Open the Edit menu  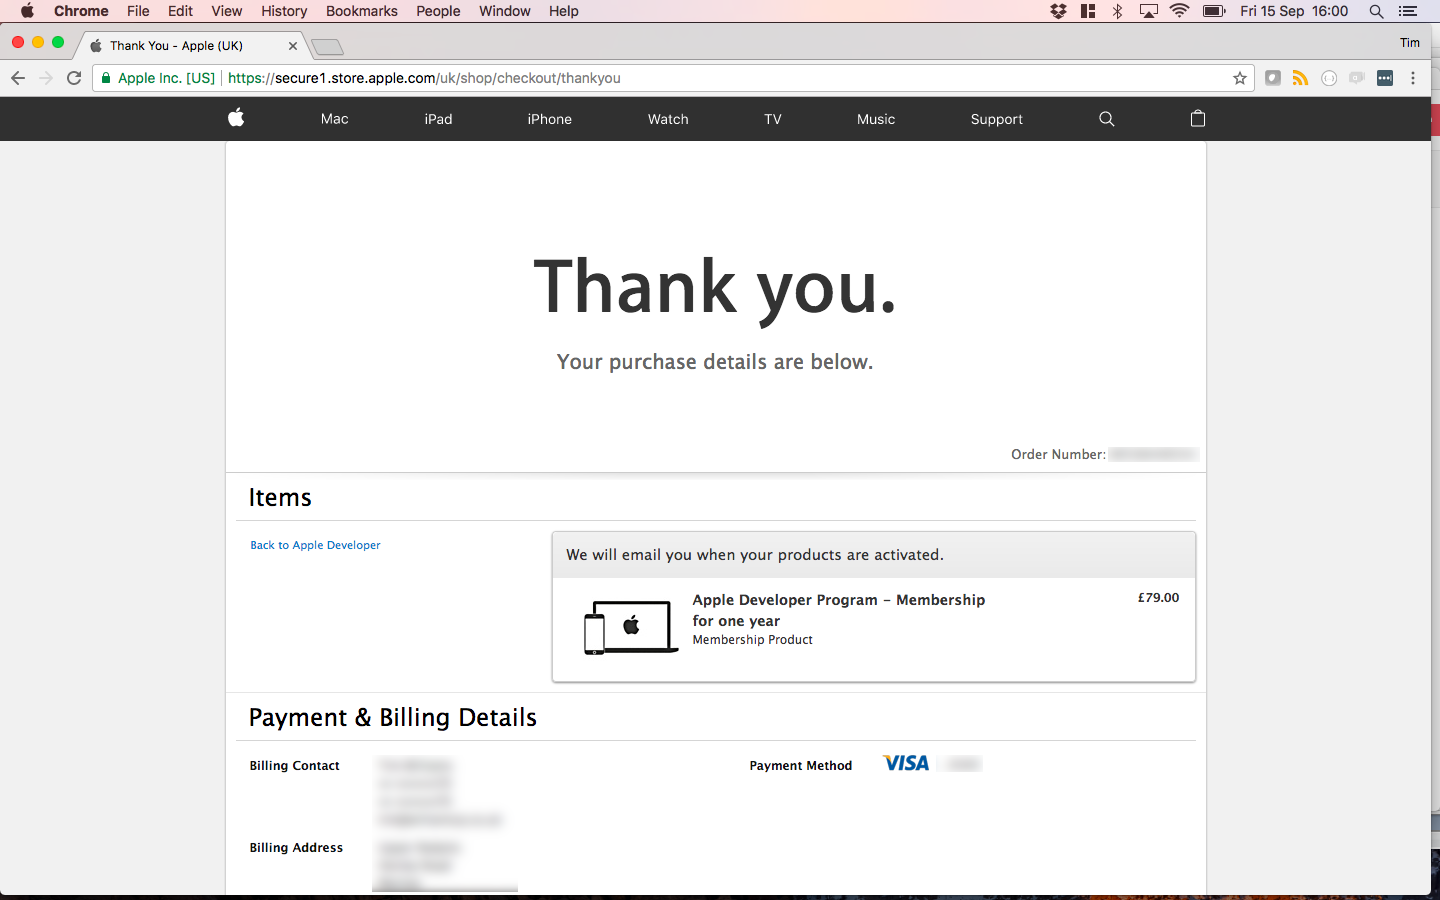[180, 11]
